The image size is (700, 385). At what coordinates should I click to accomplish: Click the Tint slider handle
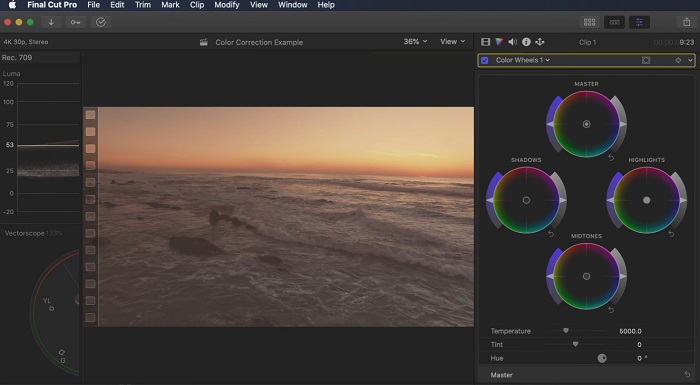575,344
